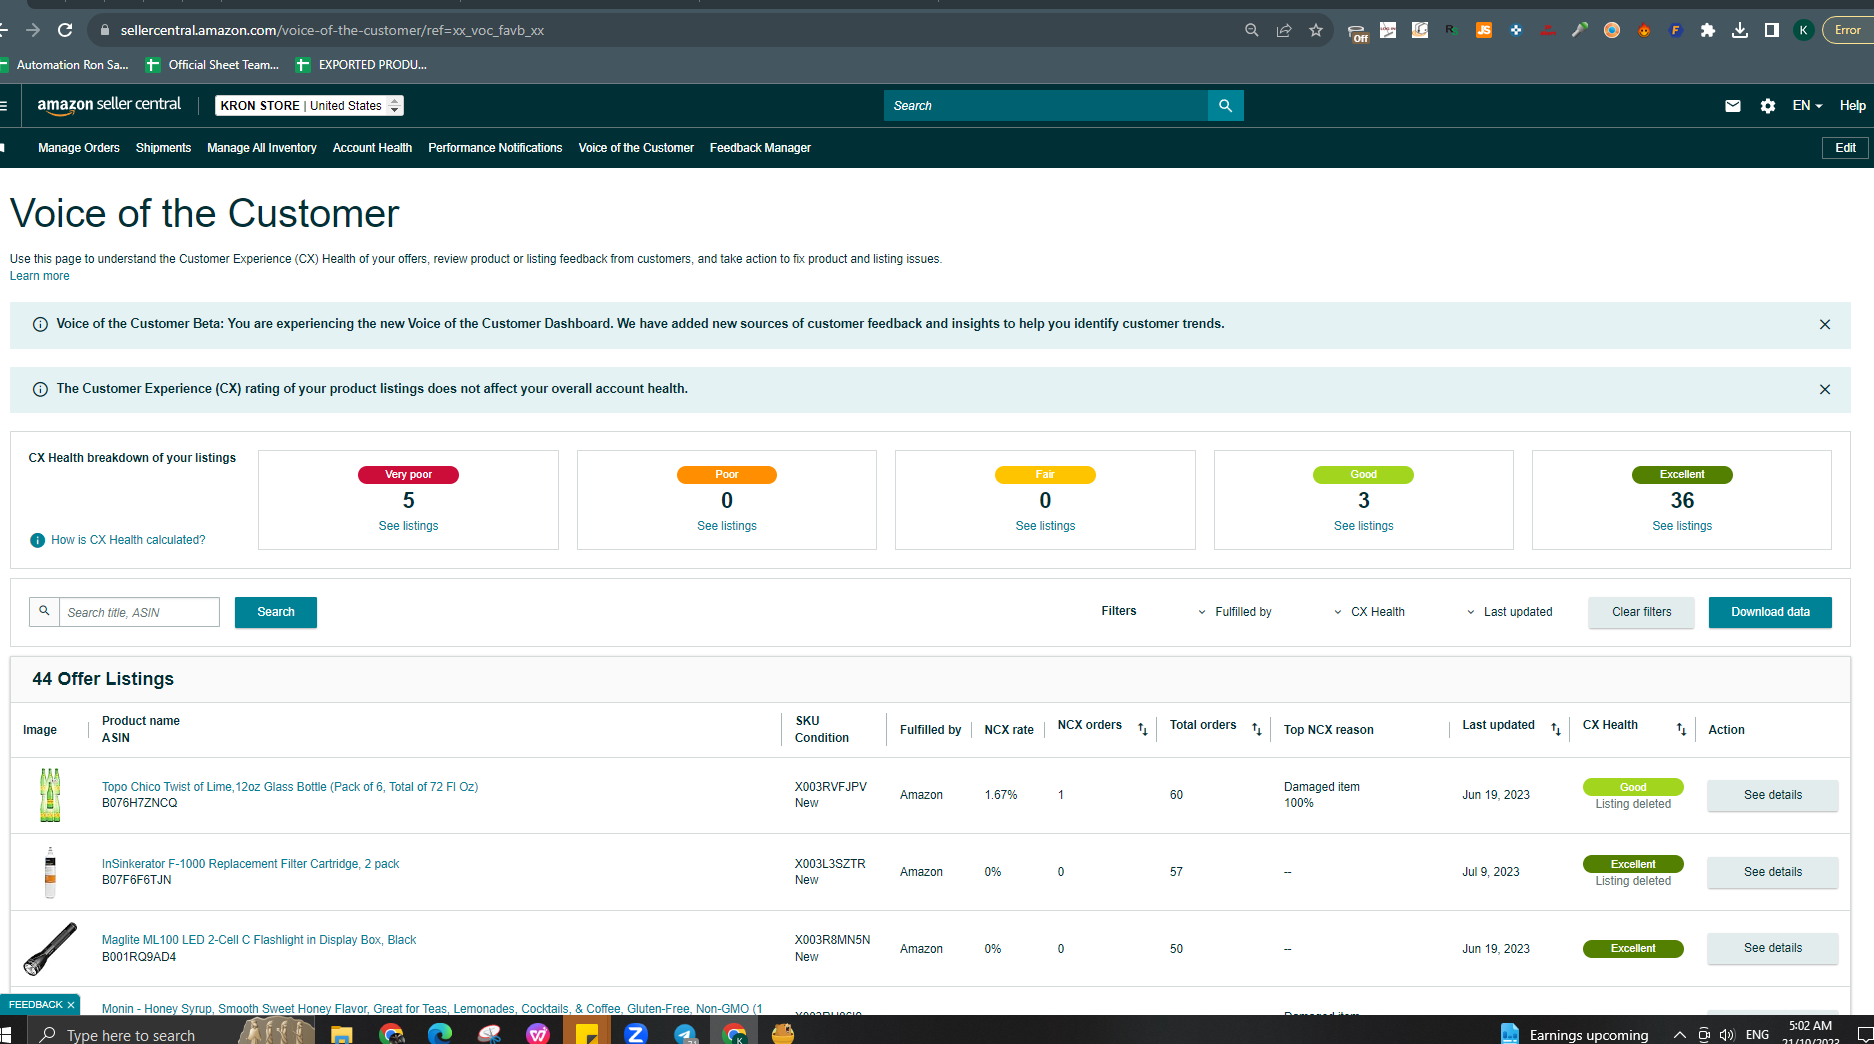This screenshot has height=1044, width=1874.
Task: Click the magnifier button in header search
Action: pos(1225,106)
